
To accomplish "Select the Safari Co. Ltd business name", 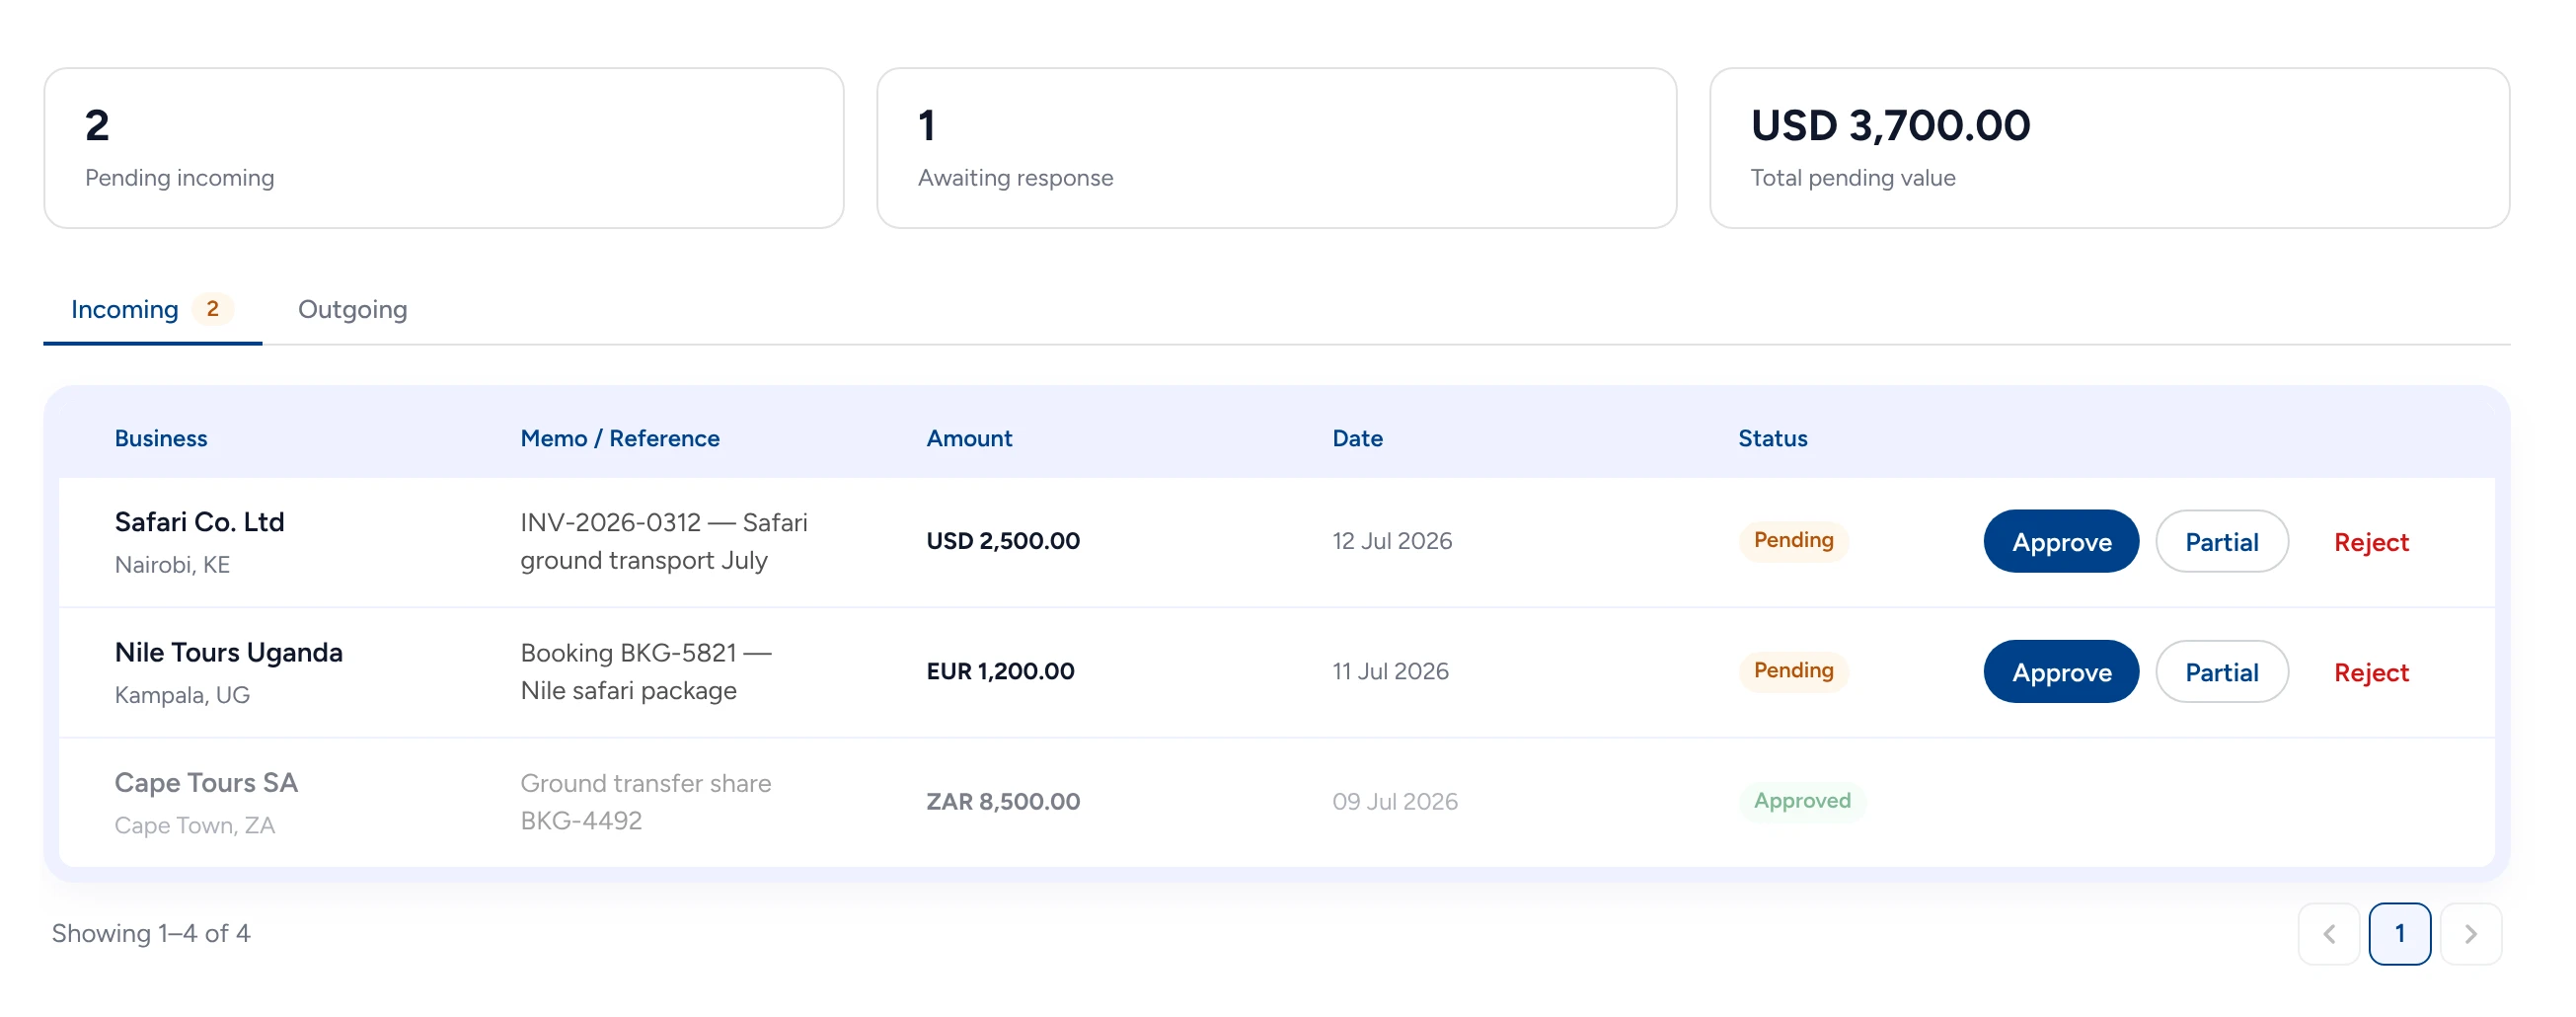I will click(x=199, y=521).
